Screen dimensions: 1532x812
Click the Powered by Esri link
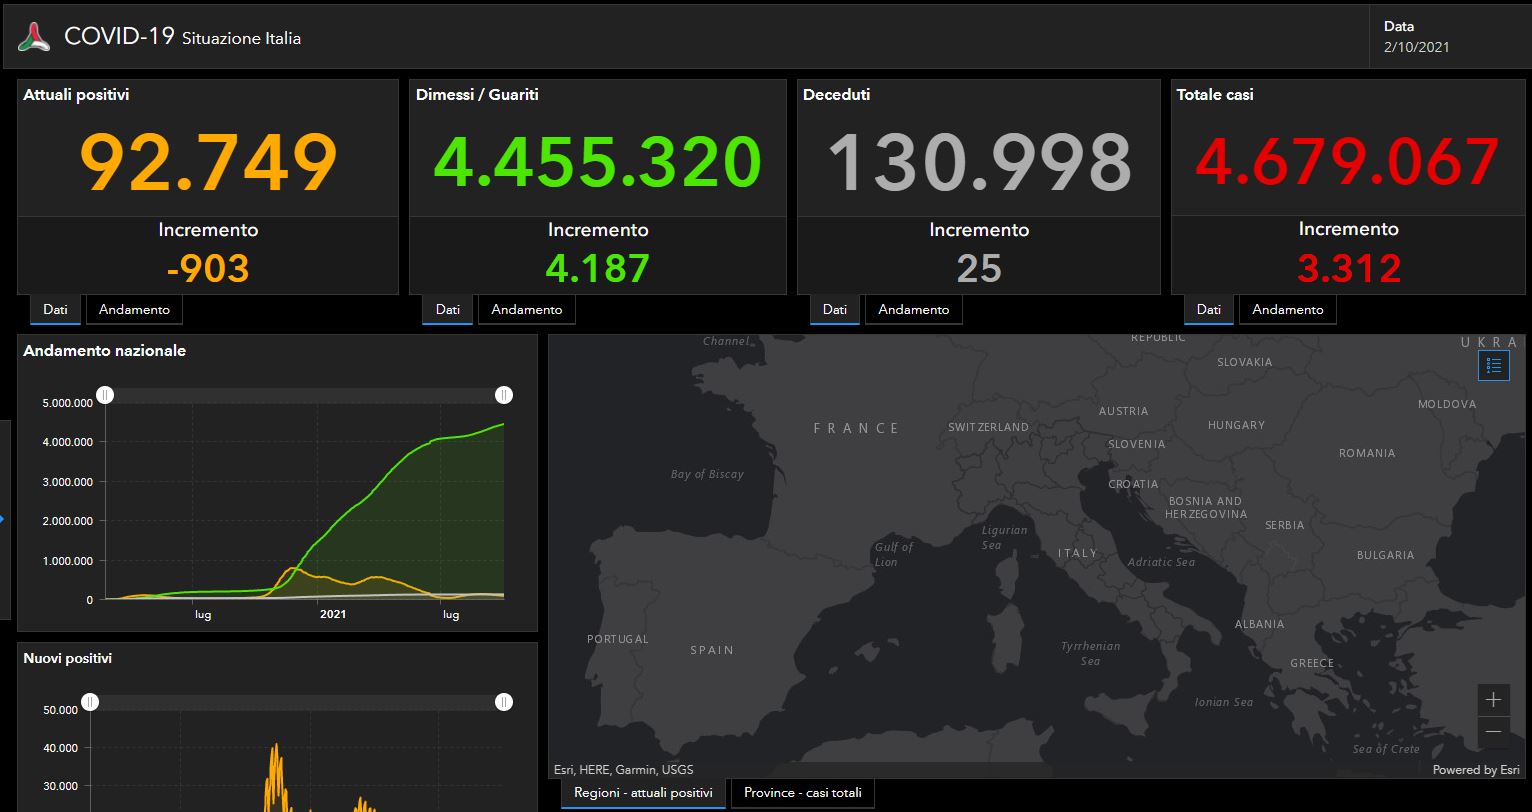pos(1475,770)
